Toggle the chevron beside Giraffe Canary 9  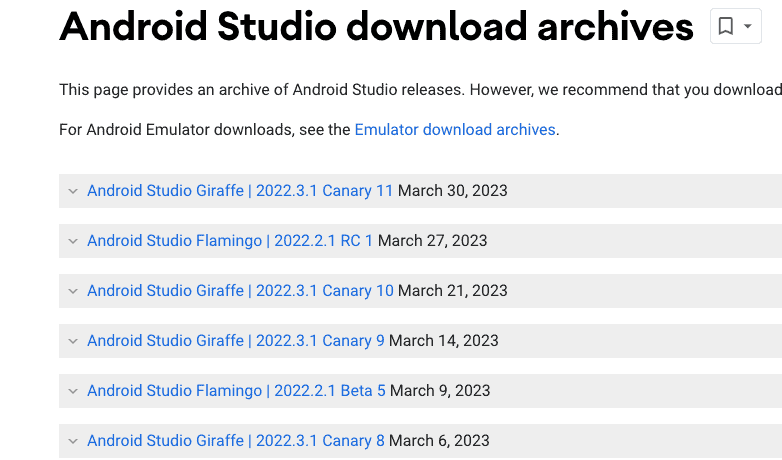coord(72,341)
